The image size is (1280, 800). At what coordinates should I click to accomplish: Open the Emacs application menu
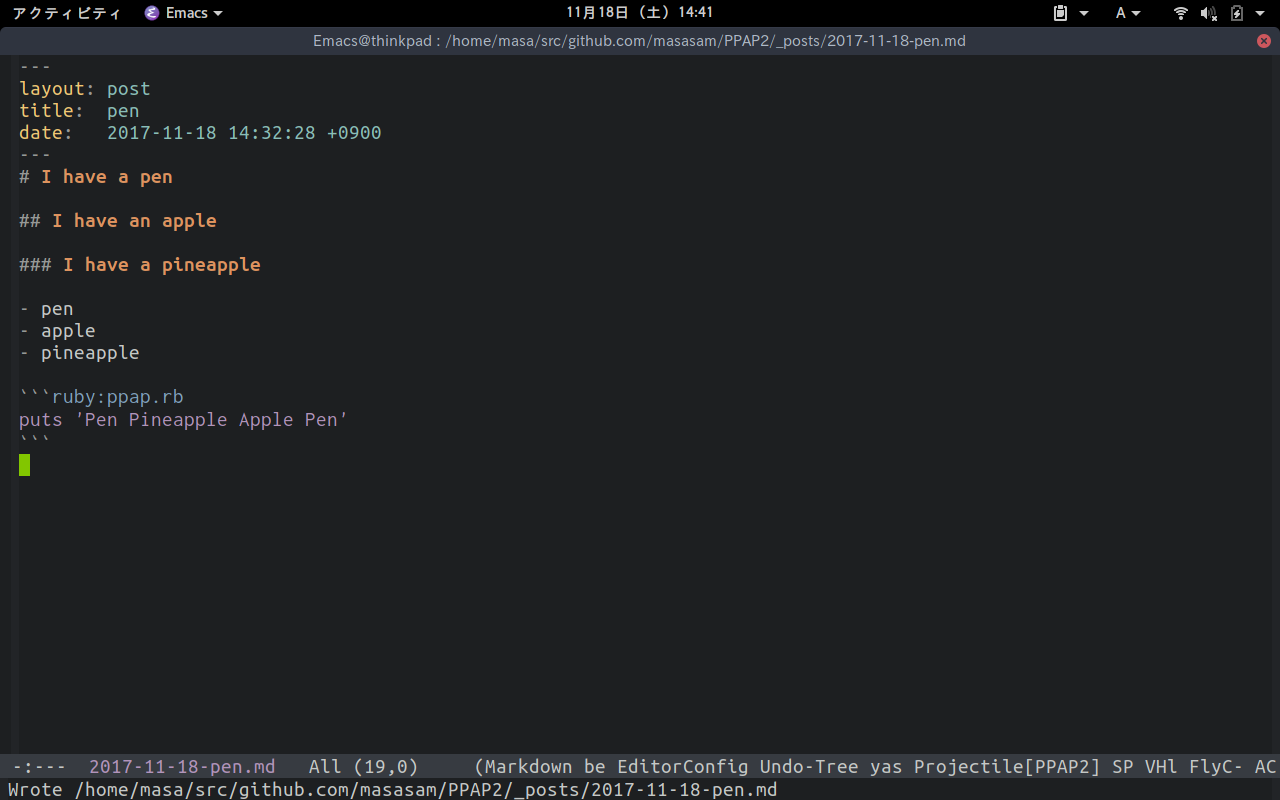click(x=184, y=13)
